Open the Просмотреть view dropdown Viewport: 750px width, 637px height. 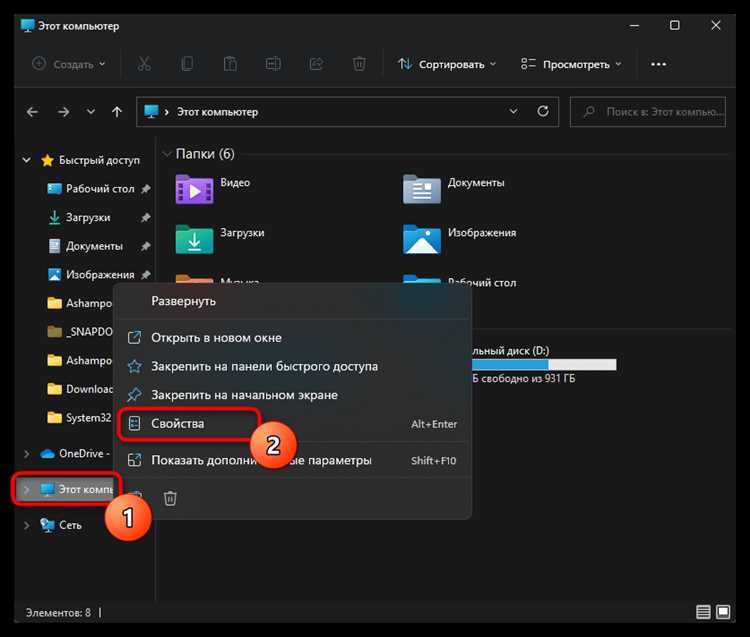[x=571, y=64]
